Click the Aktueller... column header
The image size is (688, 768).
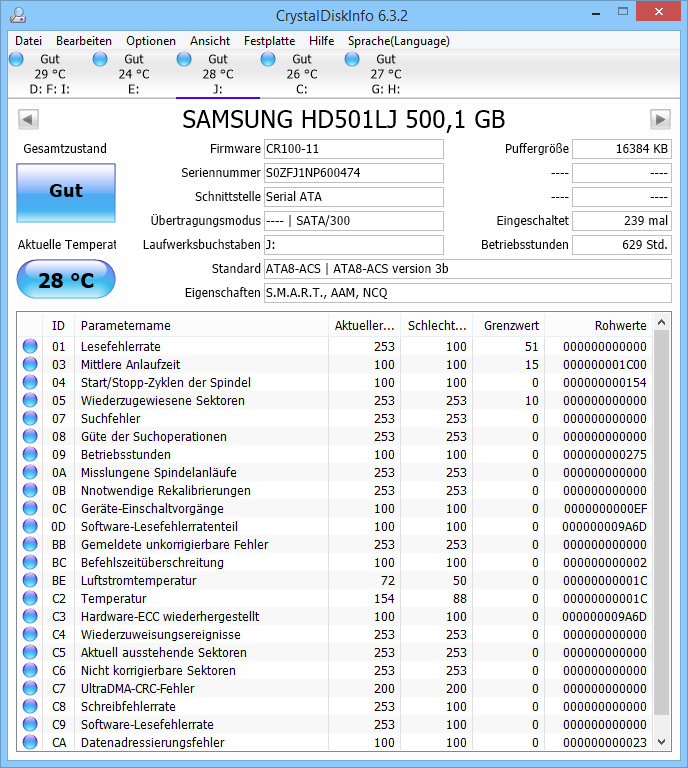pyautogui.click(x=364, y=325)
